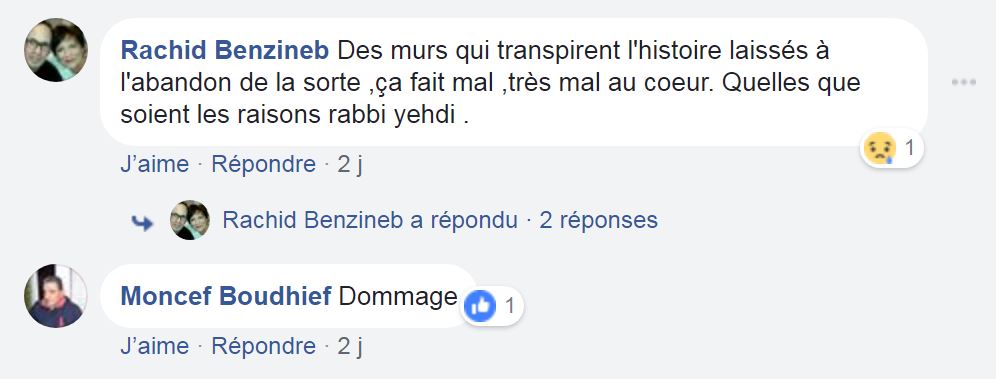Reply to Moncef's Dommage comment using Répondre
Viewport: 996px width, 379px height.
(x=264, y=346)
